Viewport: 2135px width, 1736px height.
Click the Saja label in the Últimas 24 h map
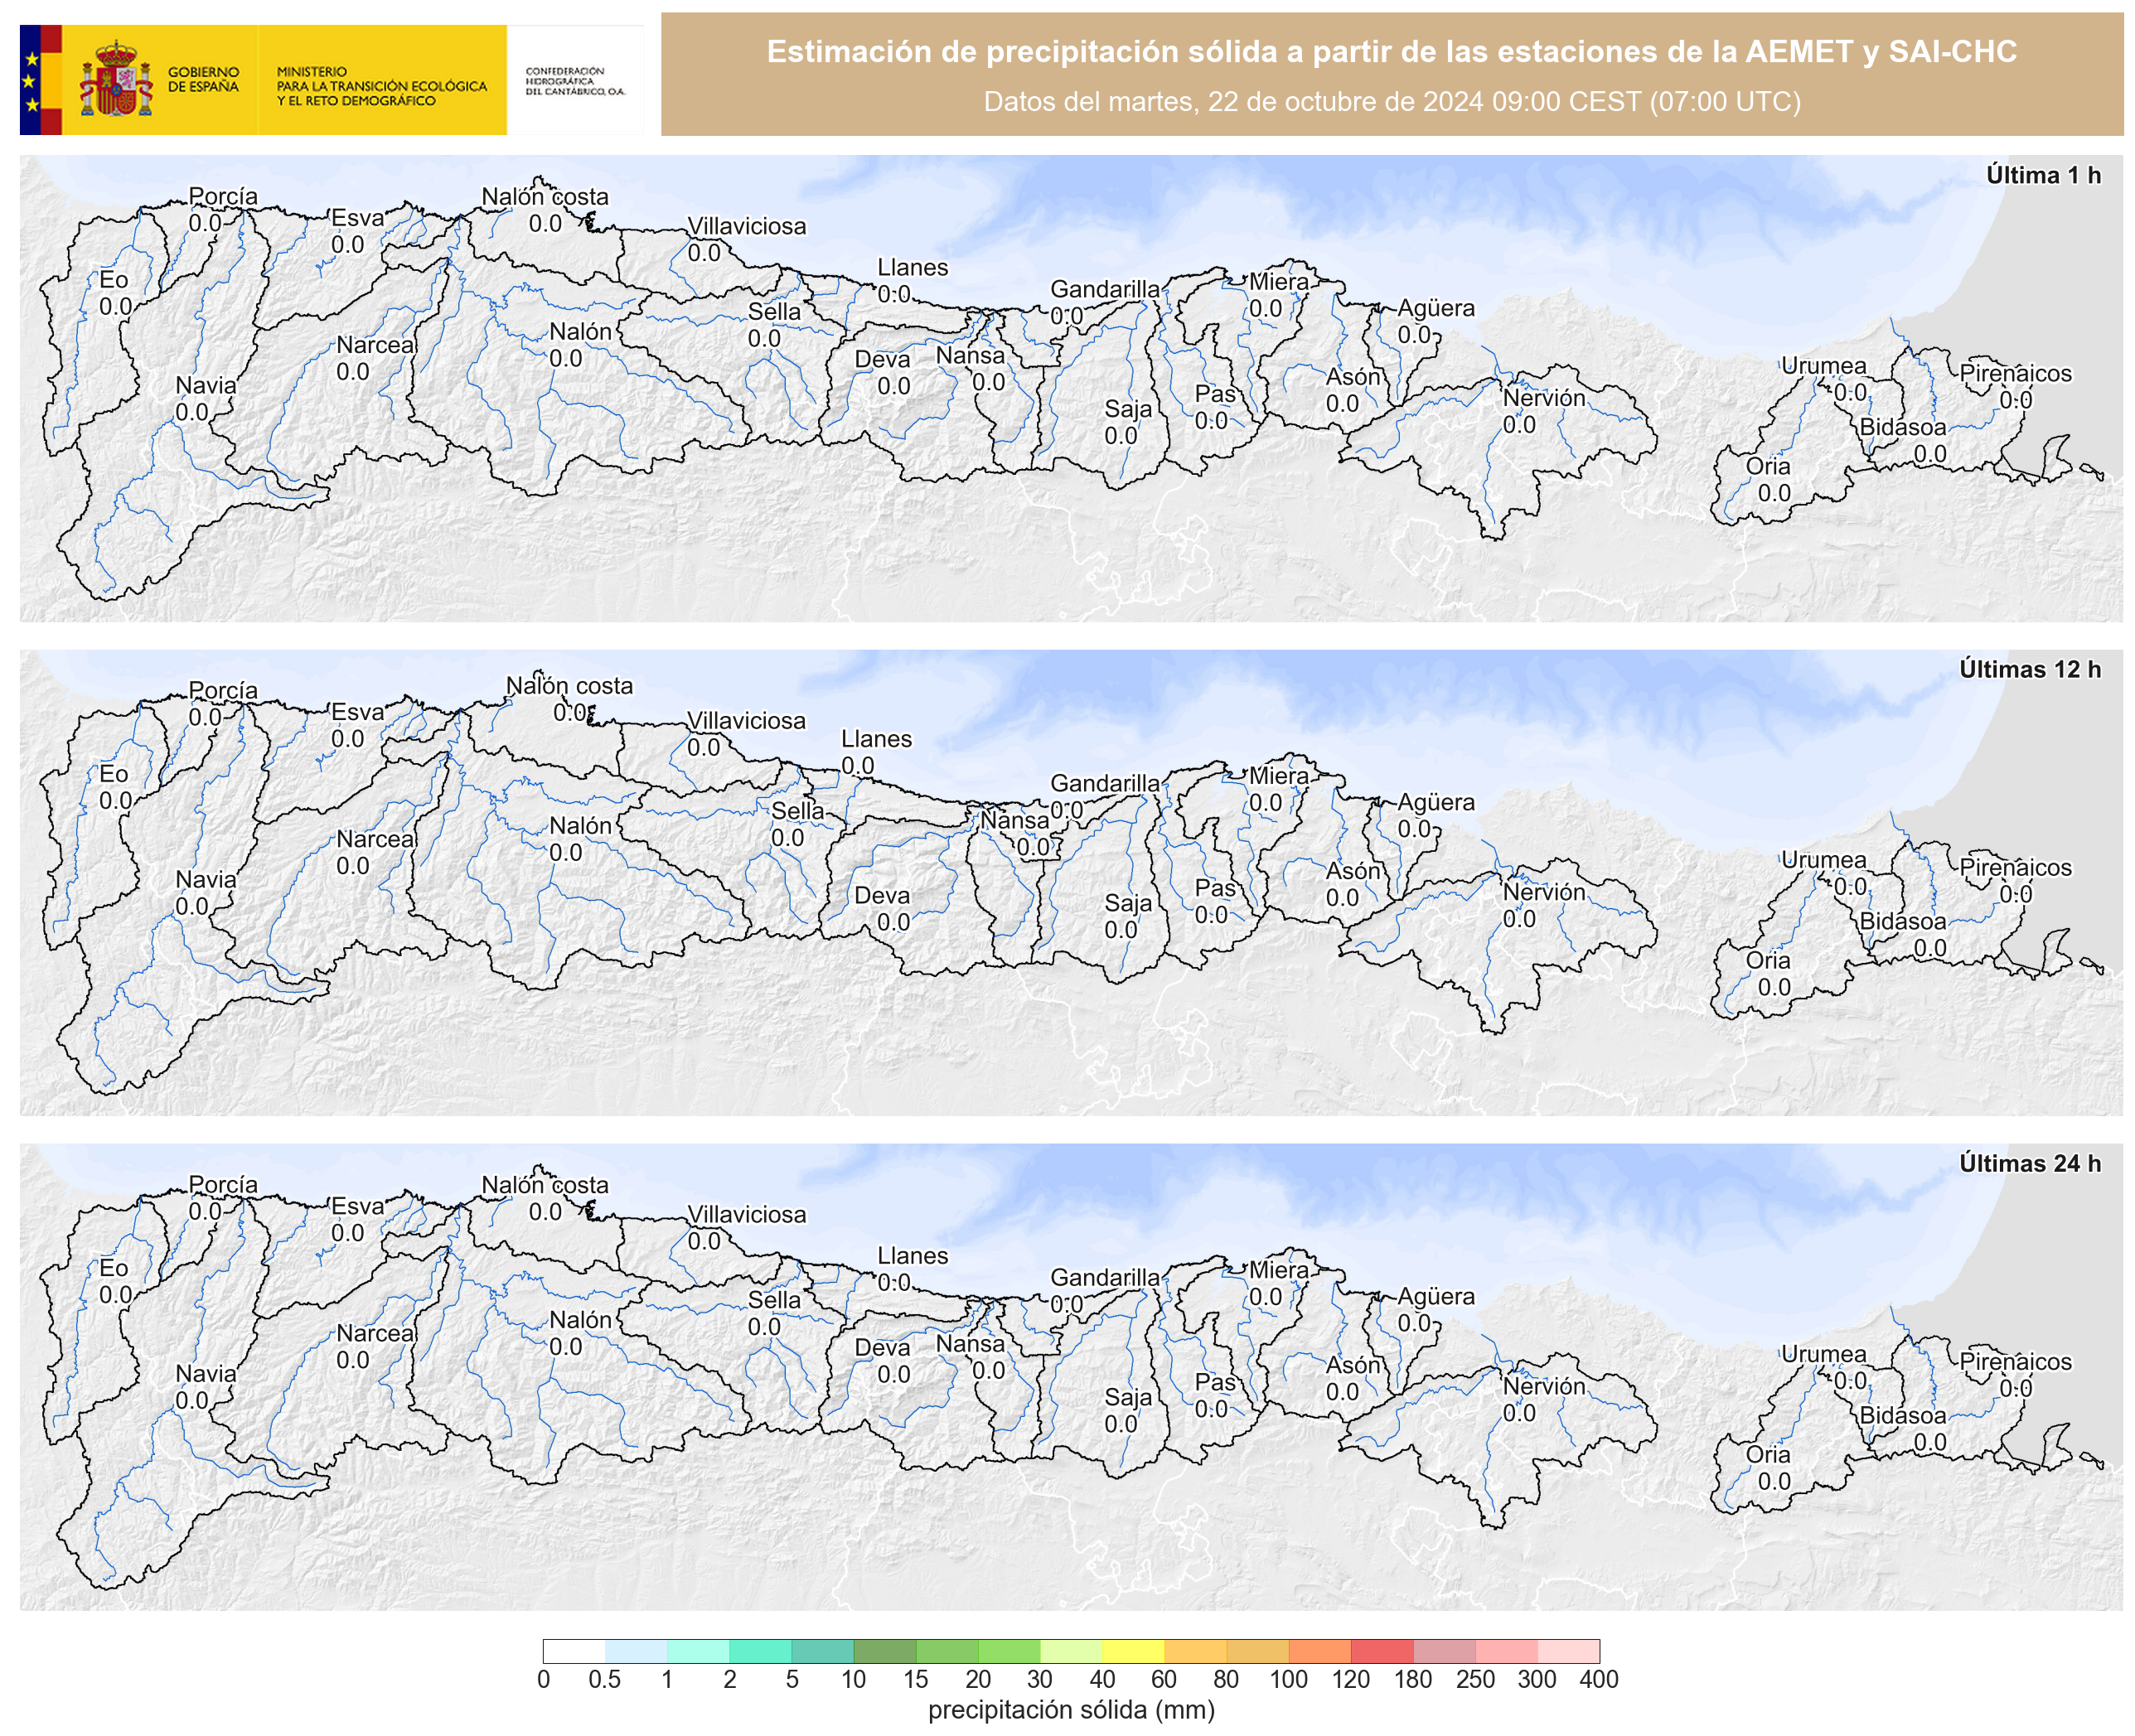point(1128,1397)
